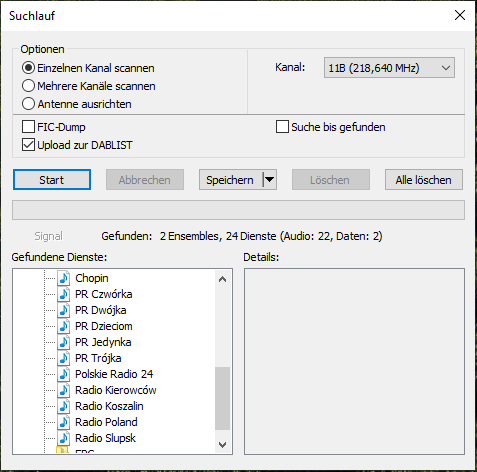The image size is (477, 472).
Task: Start the channel scan
Action: [x=52, y=180]
